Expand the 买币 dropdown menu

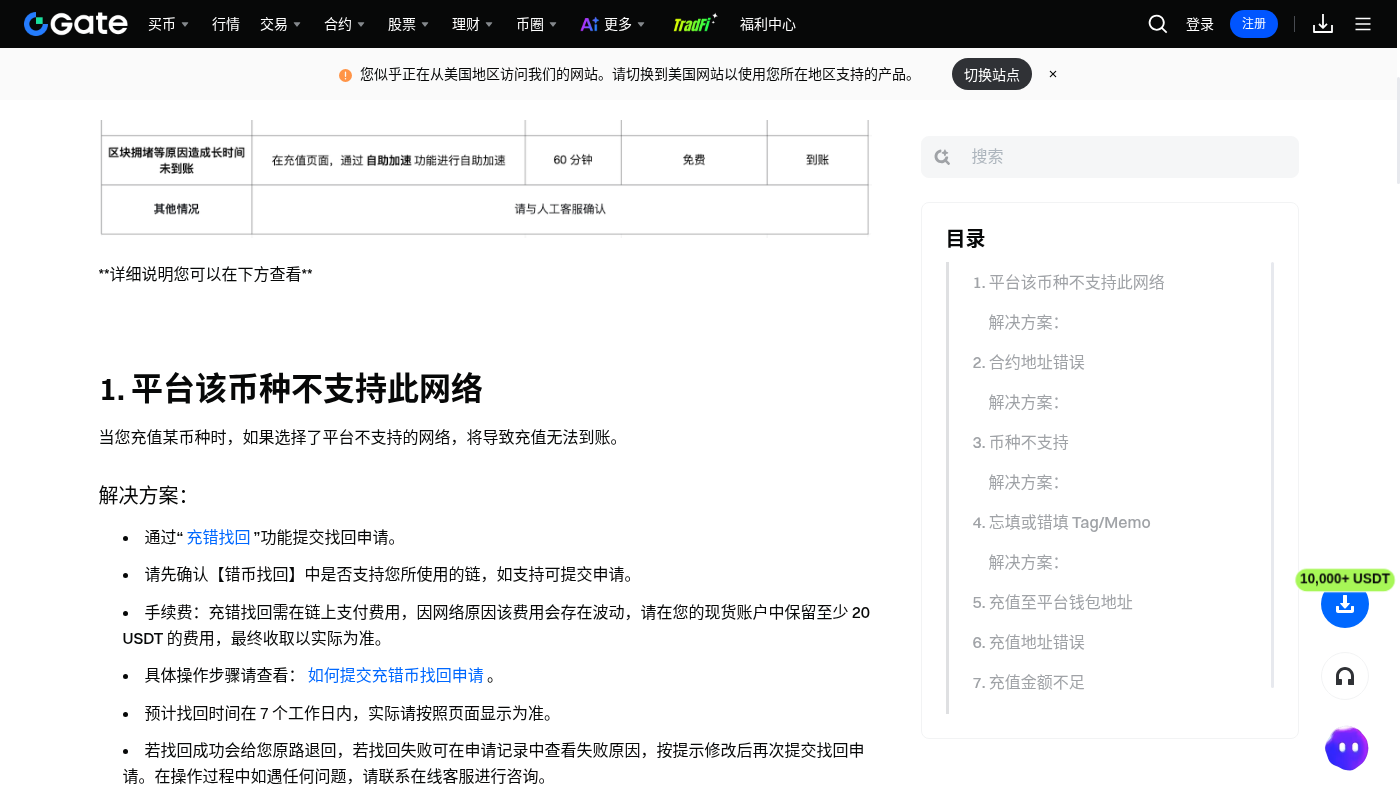[x=168, y=24]
